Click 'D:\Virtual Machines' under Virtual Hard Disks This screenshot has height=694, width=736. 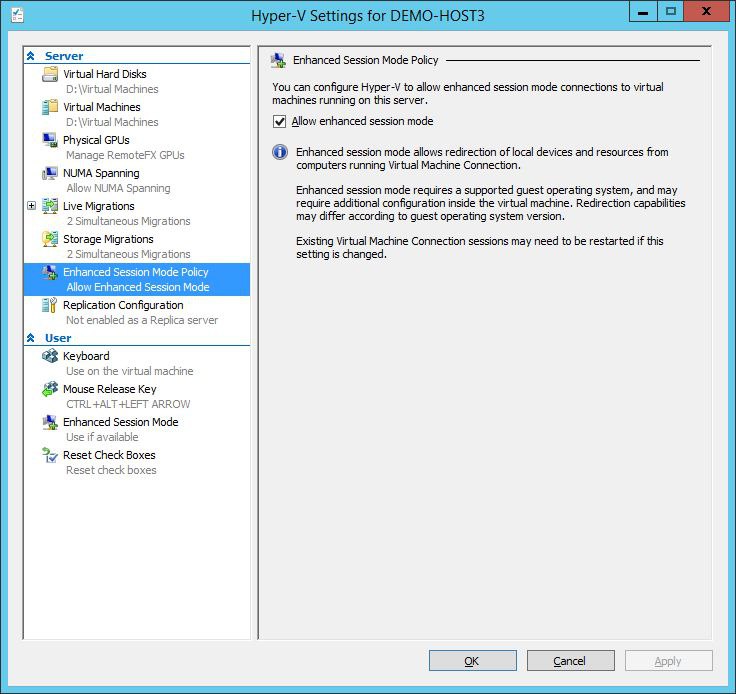112,89
